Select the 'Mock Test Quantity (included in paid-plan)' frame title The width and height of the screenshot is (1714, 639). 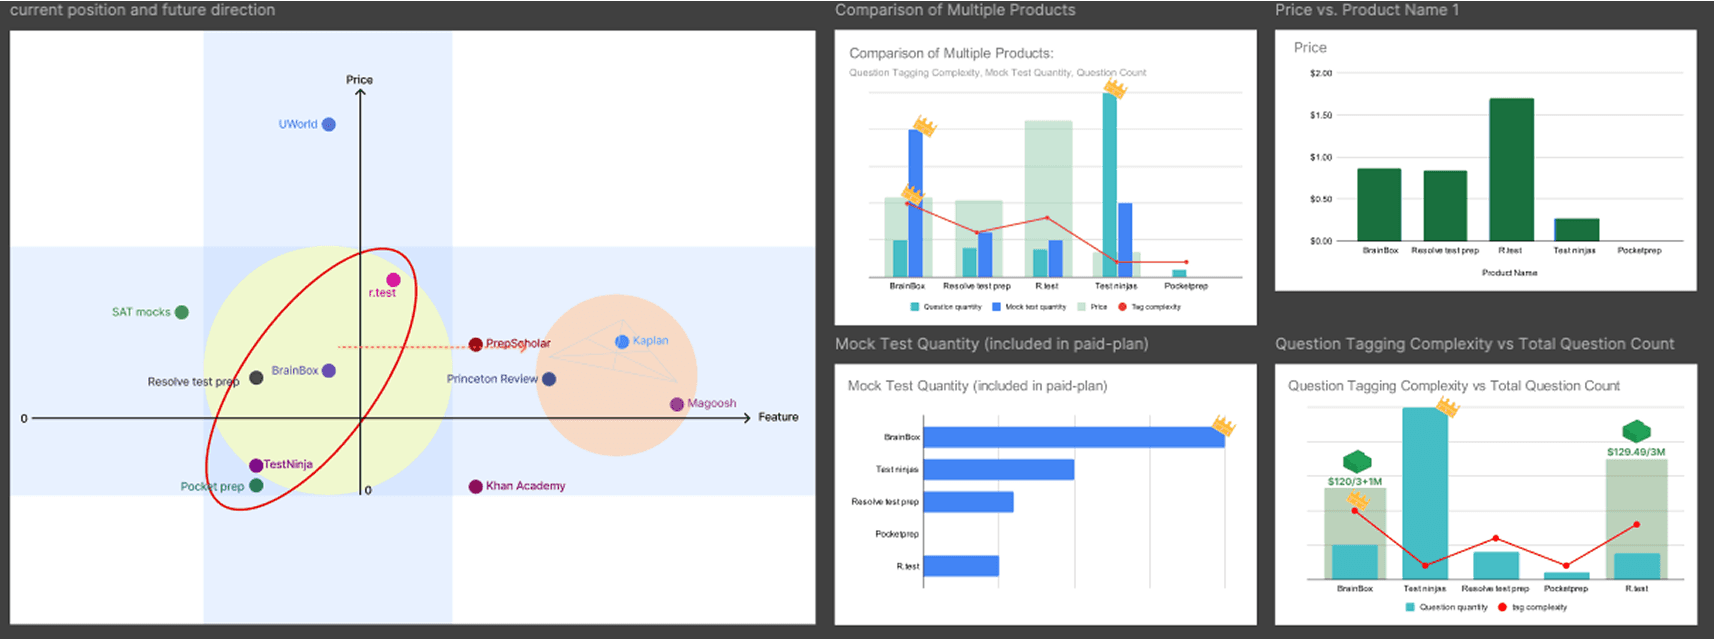click(x=991, y=344)
